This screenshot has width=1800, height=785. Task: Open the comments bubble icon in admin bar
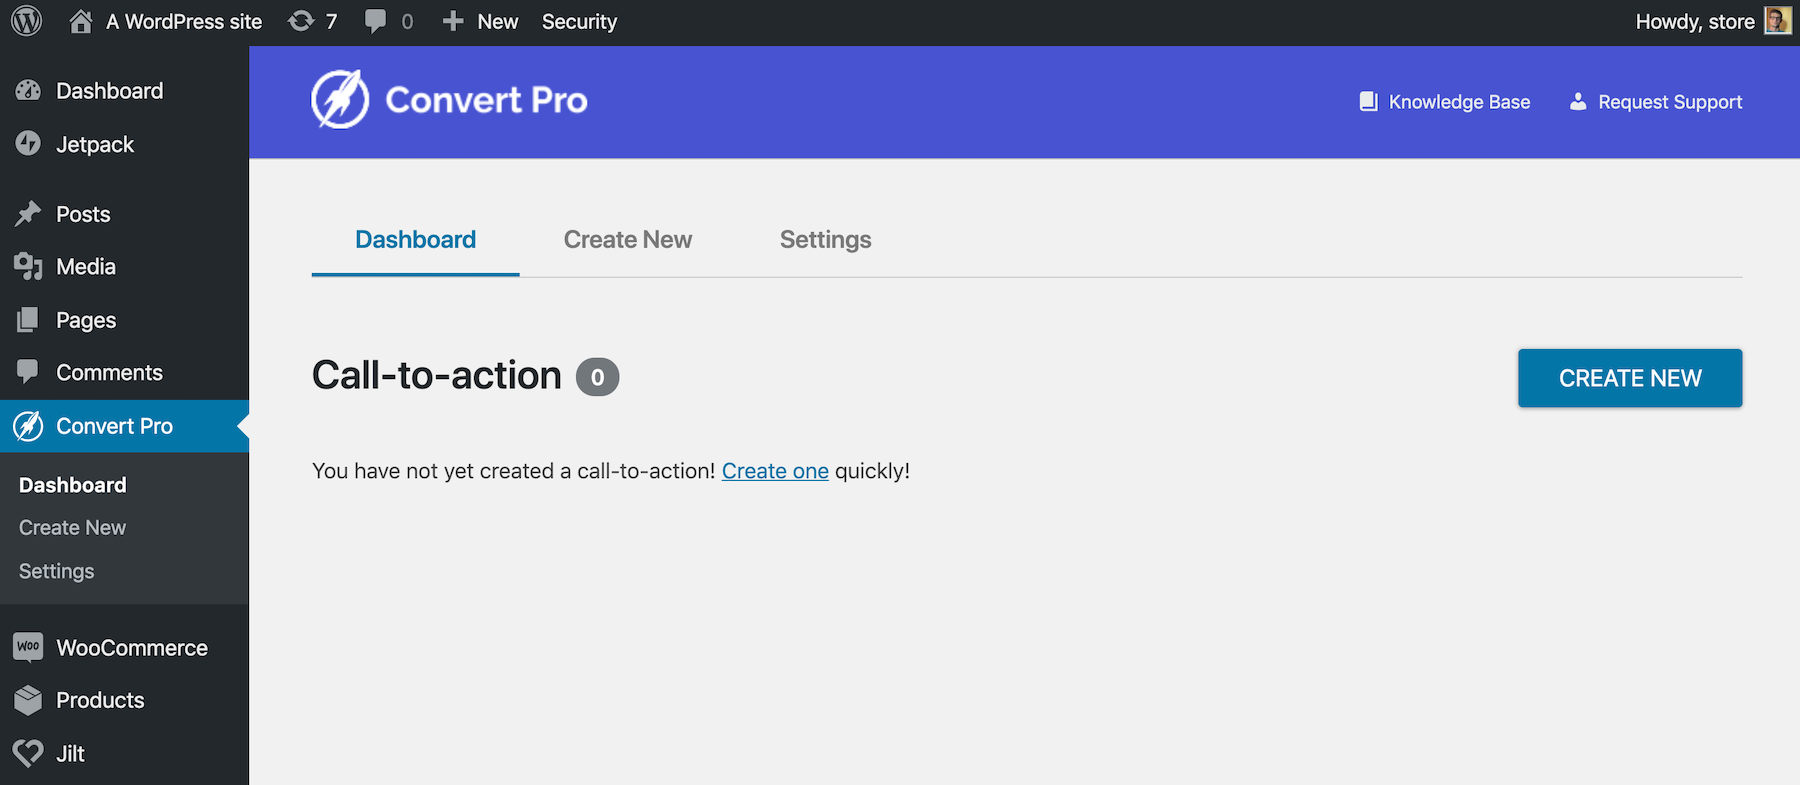375,21
